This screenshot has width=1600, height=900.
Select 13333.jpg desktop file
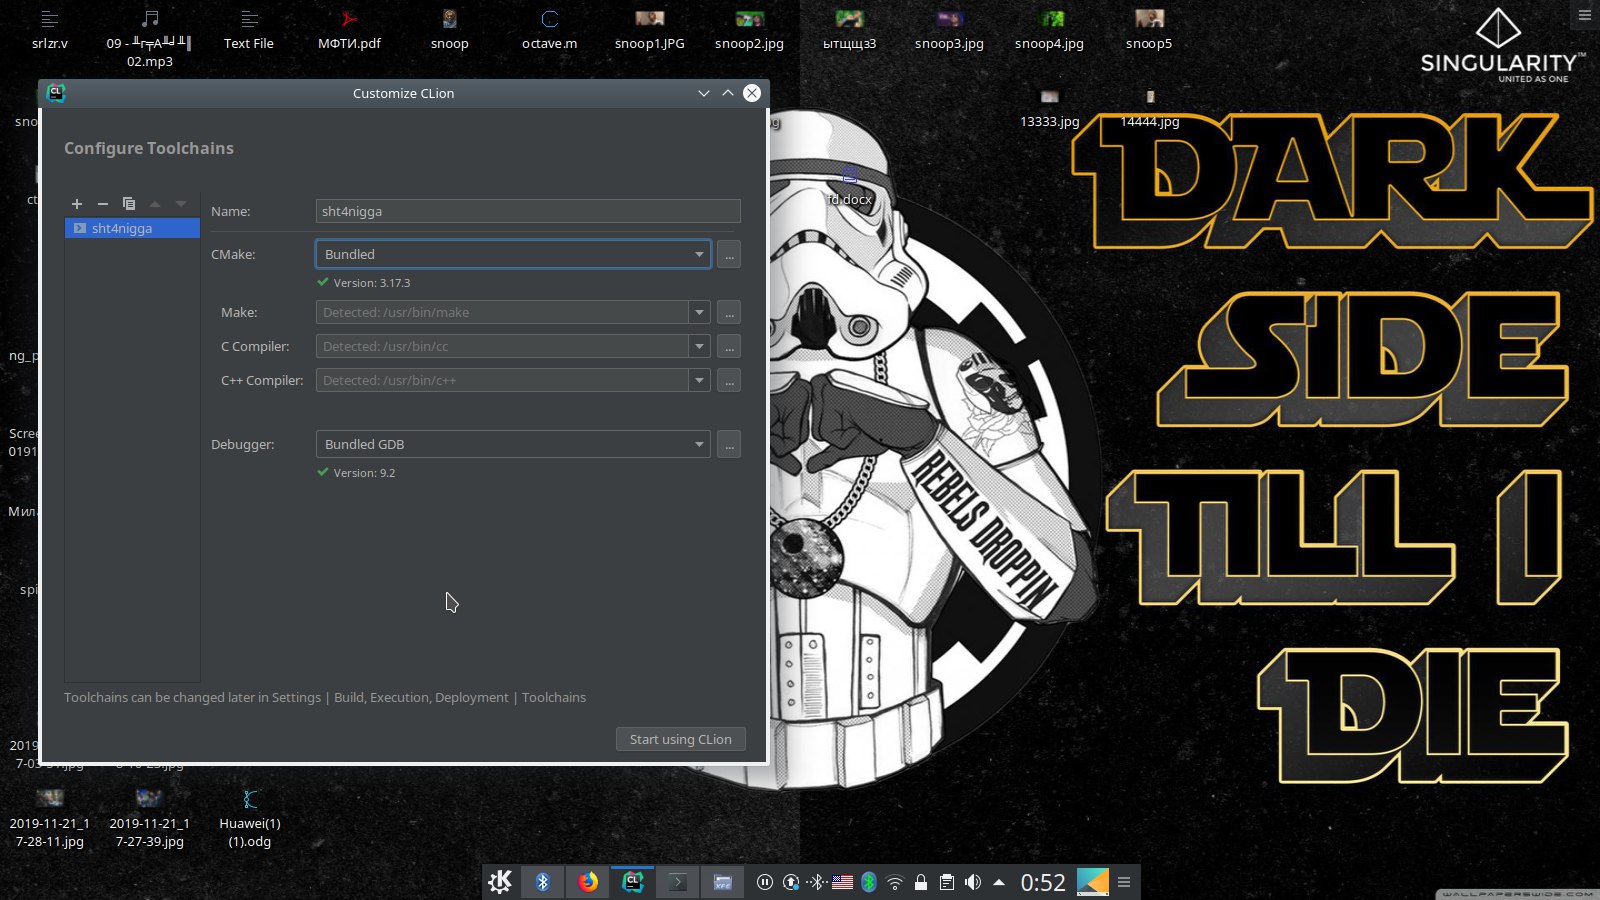[x=1049, y=109]
